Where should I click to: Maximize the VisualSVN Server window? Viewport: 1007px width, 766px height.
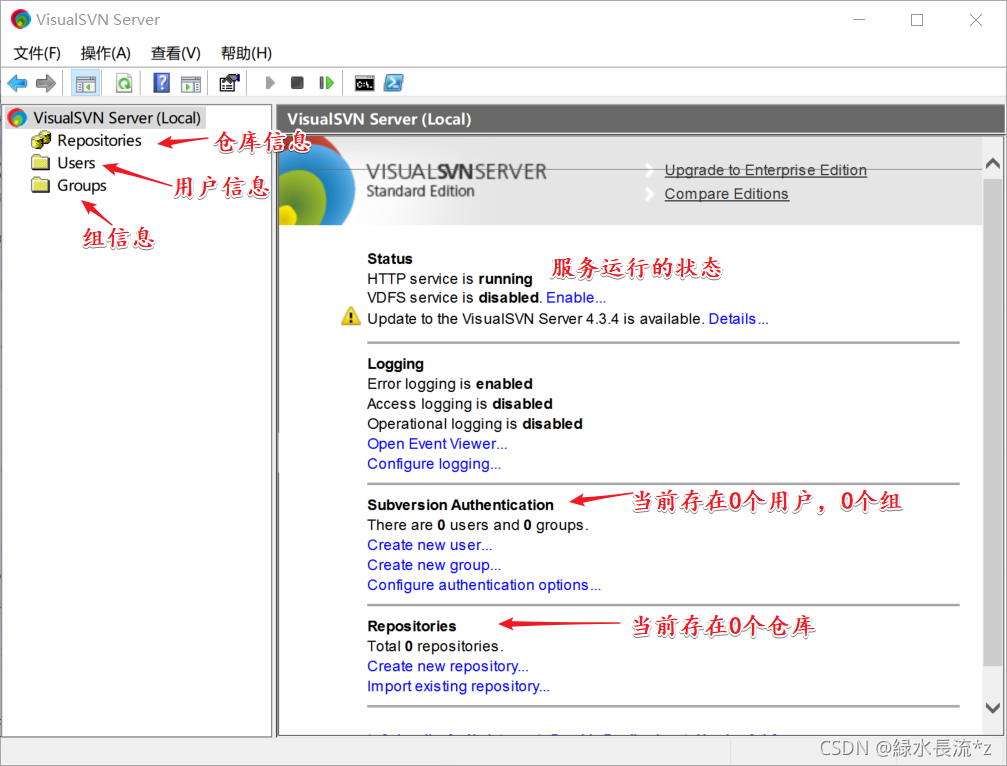click(917, 20)
